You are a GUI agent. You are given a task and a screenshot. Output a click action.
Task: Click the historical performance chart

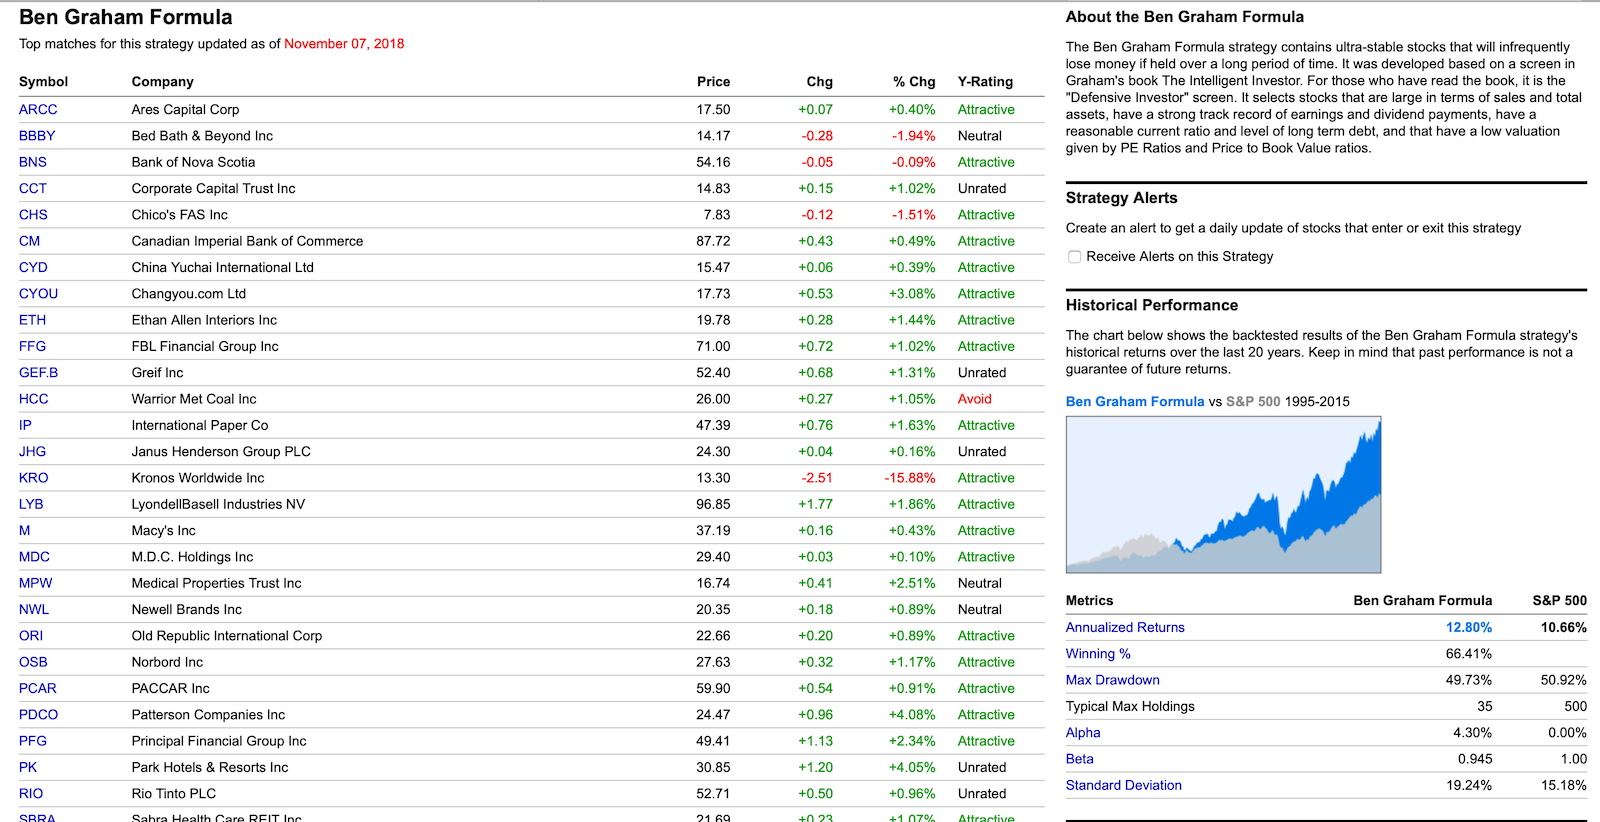click(1223, 495)
